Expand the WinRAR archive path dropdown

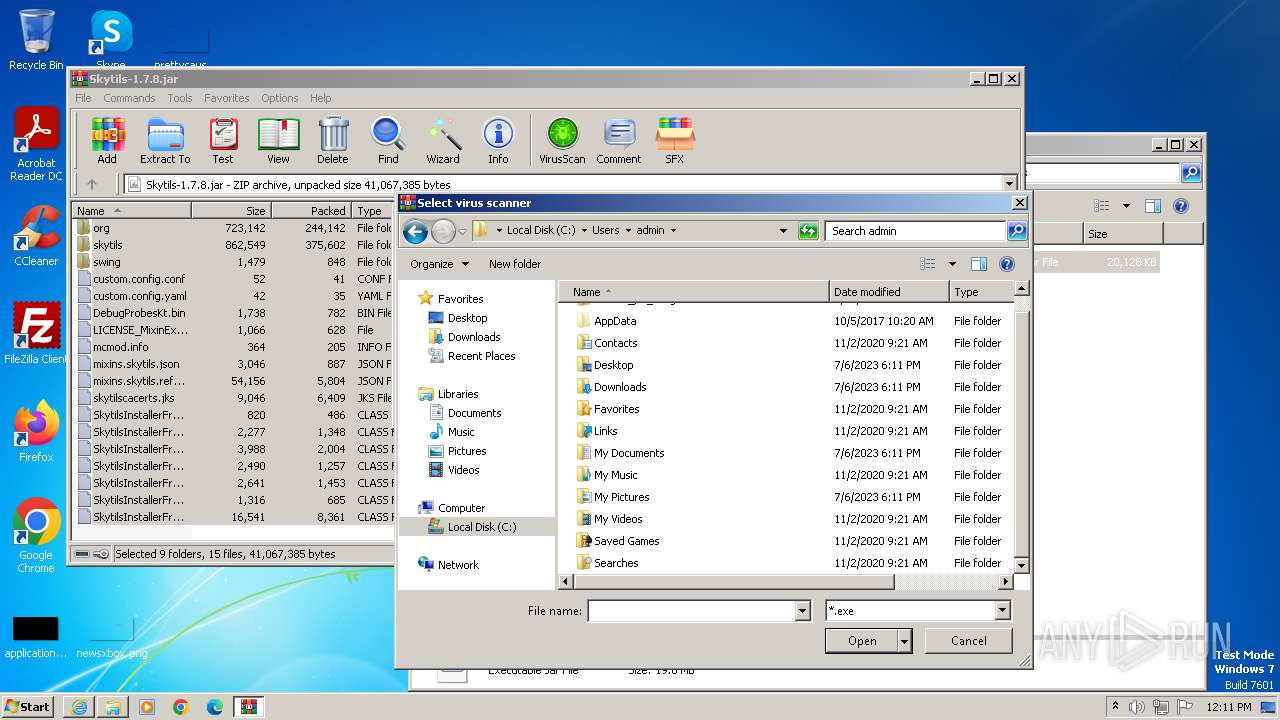coord(1009,184)
